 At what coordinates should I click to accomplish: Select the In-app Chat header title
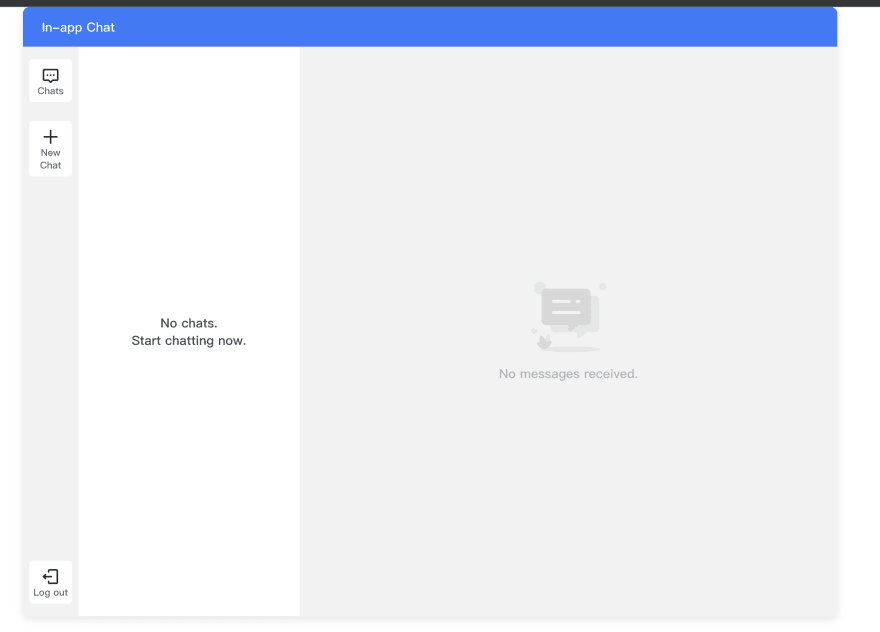[x=78, y=28]
